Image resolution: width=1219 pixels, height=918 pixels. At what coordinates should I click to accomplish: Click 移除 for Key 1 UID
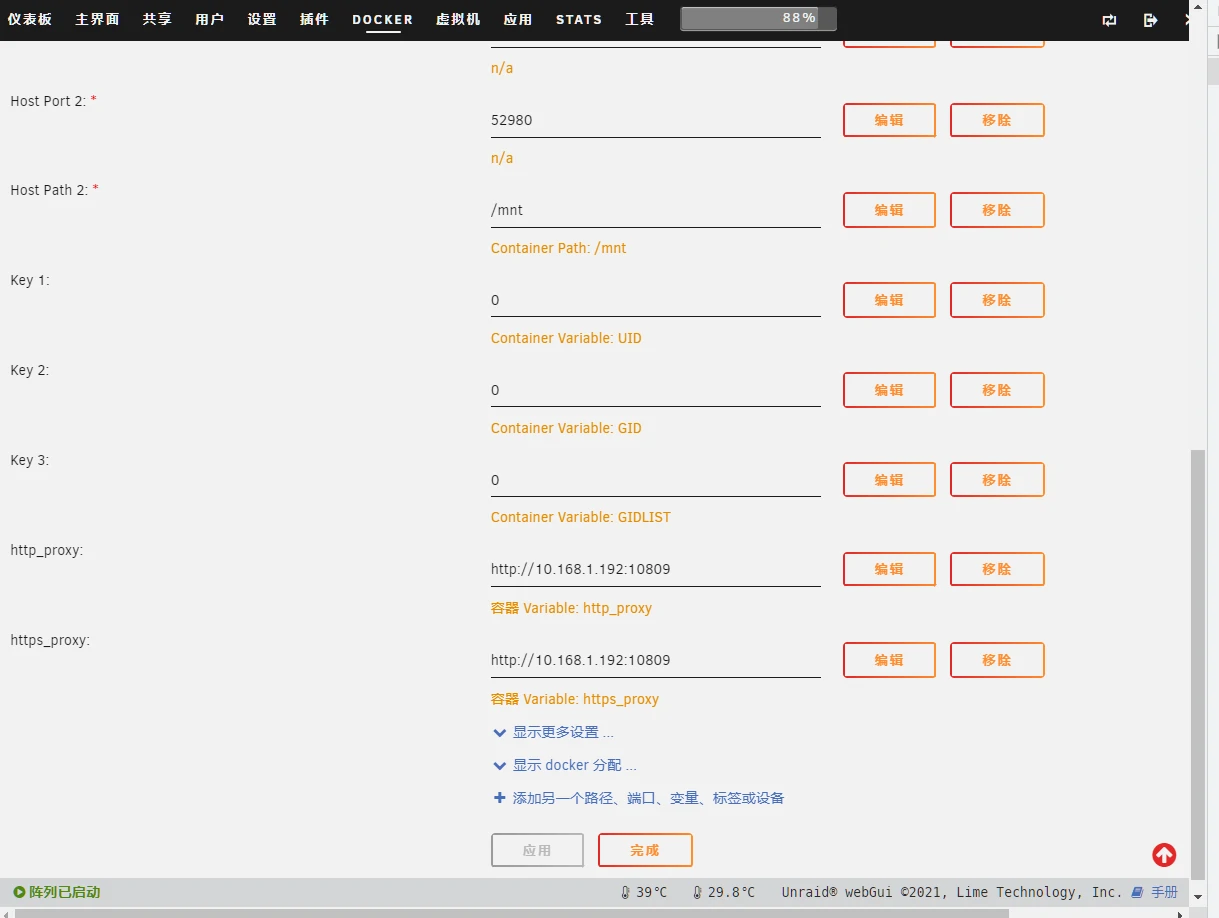tap(996, 300)
